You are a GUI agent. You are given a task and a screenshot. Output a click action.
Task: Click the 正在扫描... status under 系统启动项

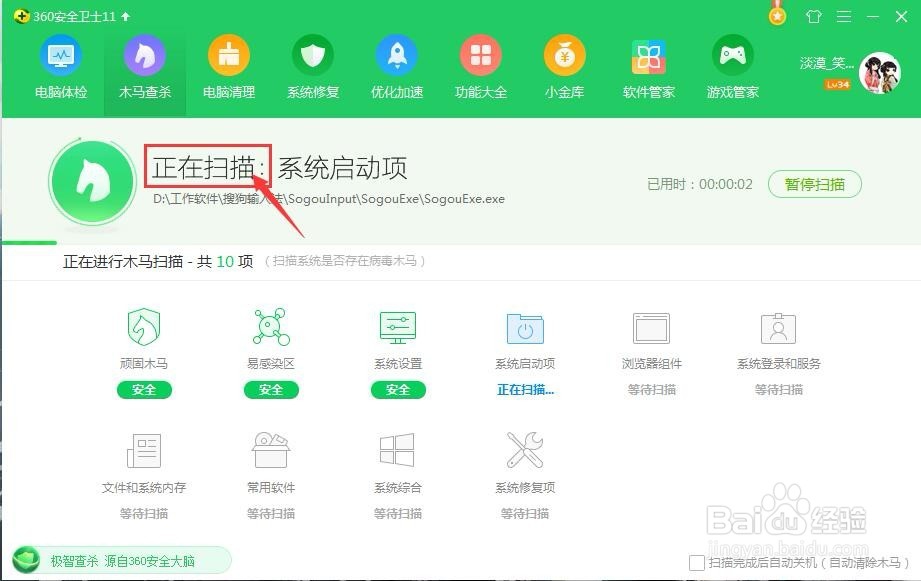click(525, 389)
